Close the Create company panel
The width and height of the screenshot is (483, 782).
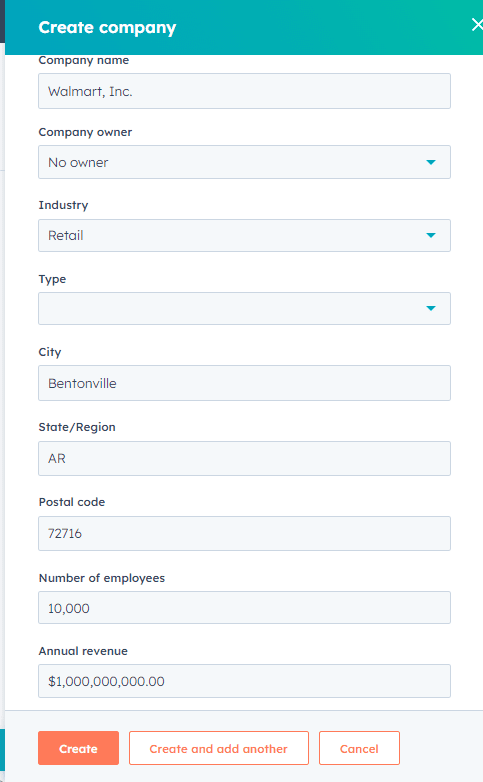coord(477,24)
